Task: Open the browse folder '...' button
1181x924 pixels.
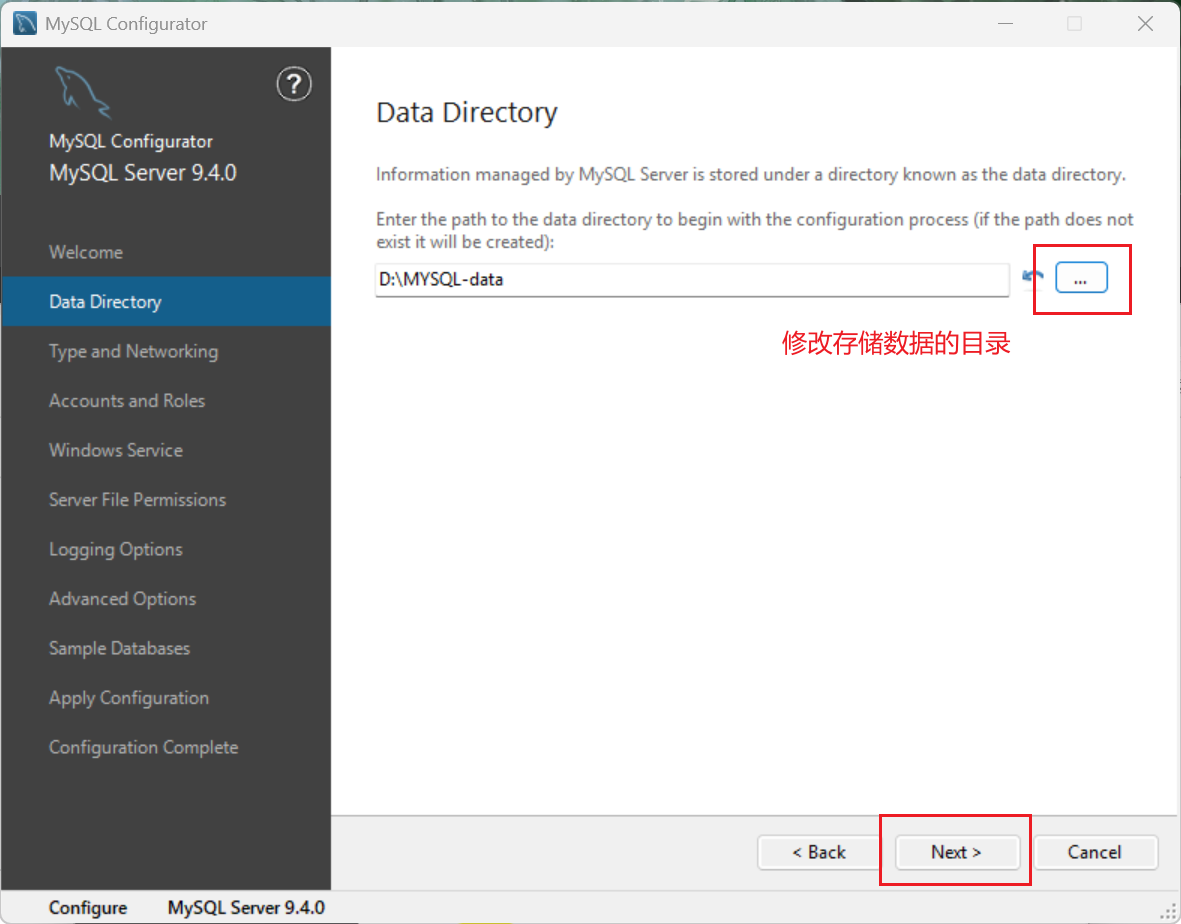Action: pos(1081,278)
